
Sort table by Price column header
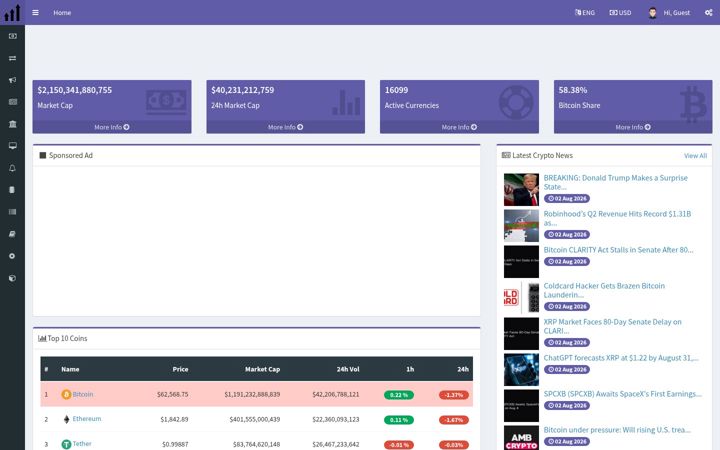point(180,369)
